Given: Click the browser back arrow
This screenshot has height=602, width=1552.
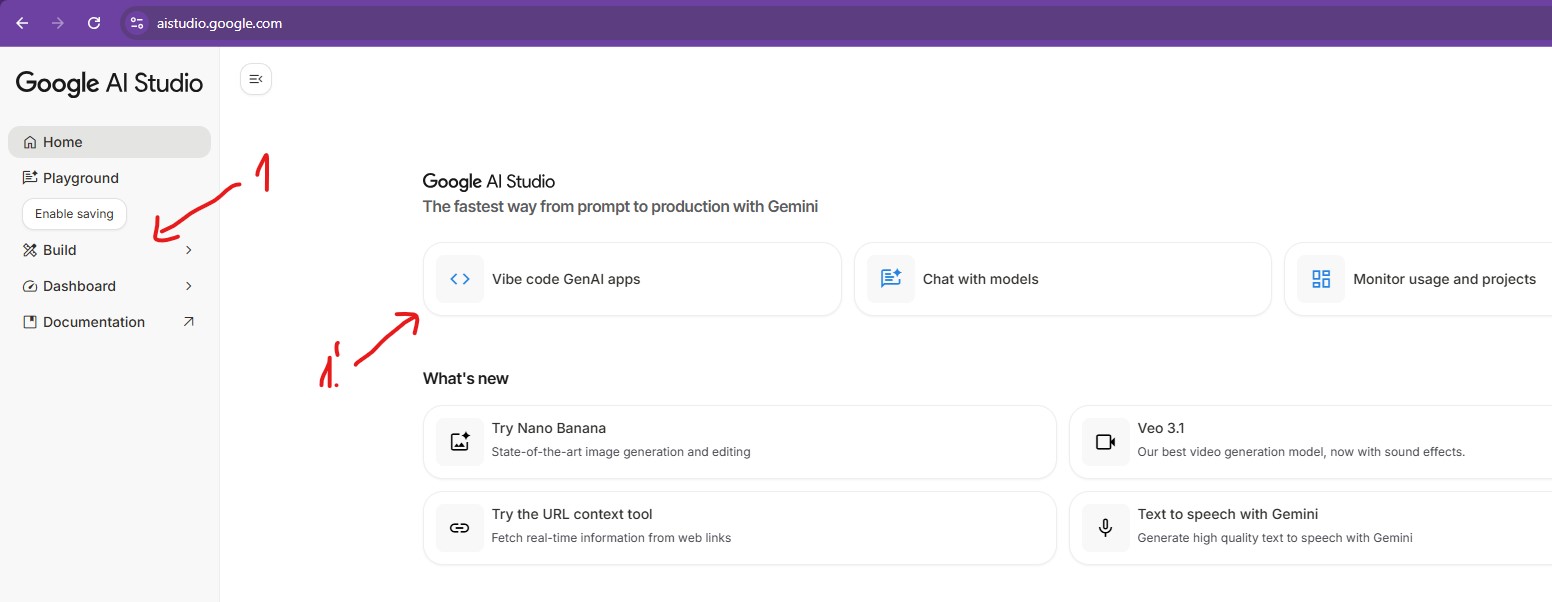Looking at the screenshot, I should [x=22, y=23].
